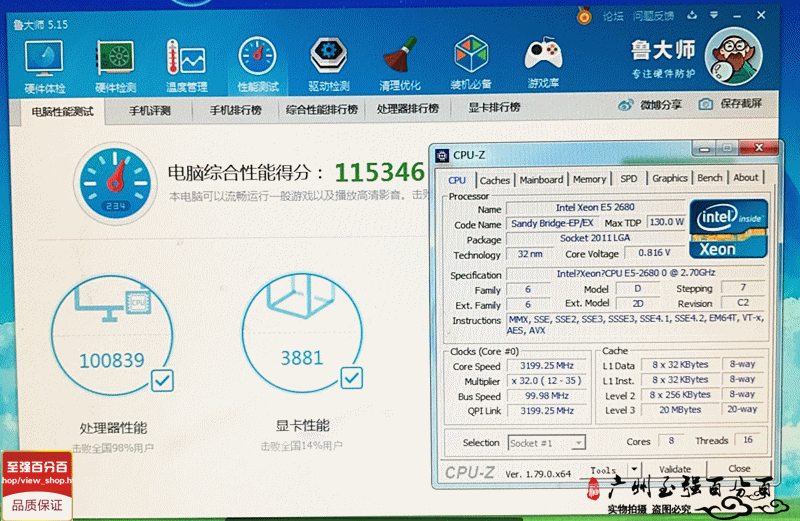Screen dimensions: 800x521
Task: Select the 性能测试 performance test icon
Action: (258, 65)
